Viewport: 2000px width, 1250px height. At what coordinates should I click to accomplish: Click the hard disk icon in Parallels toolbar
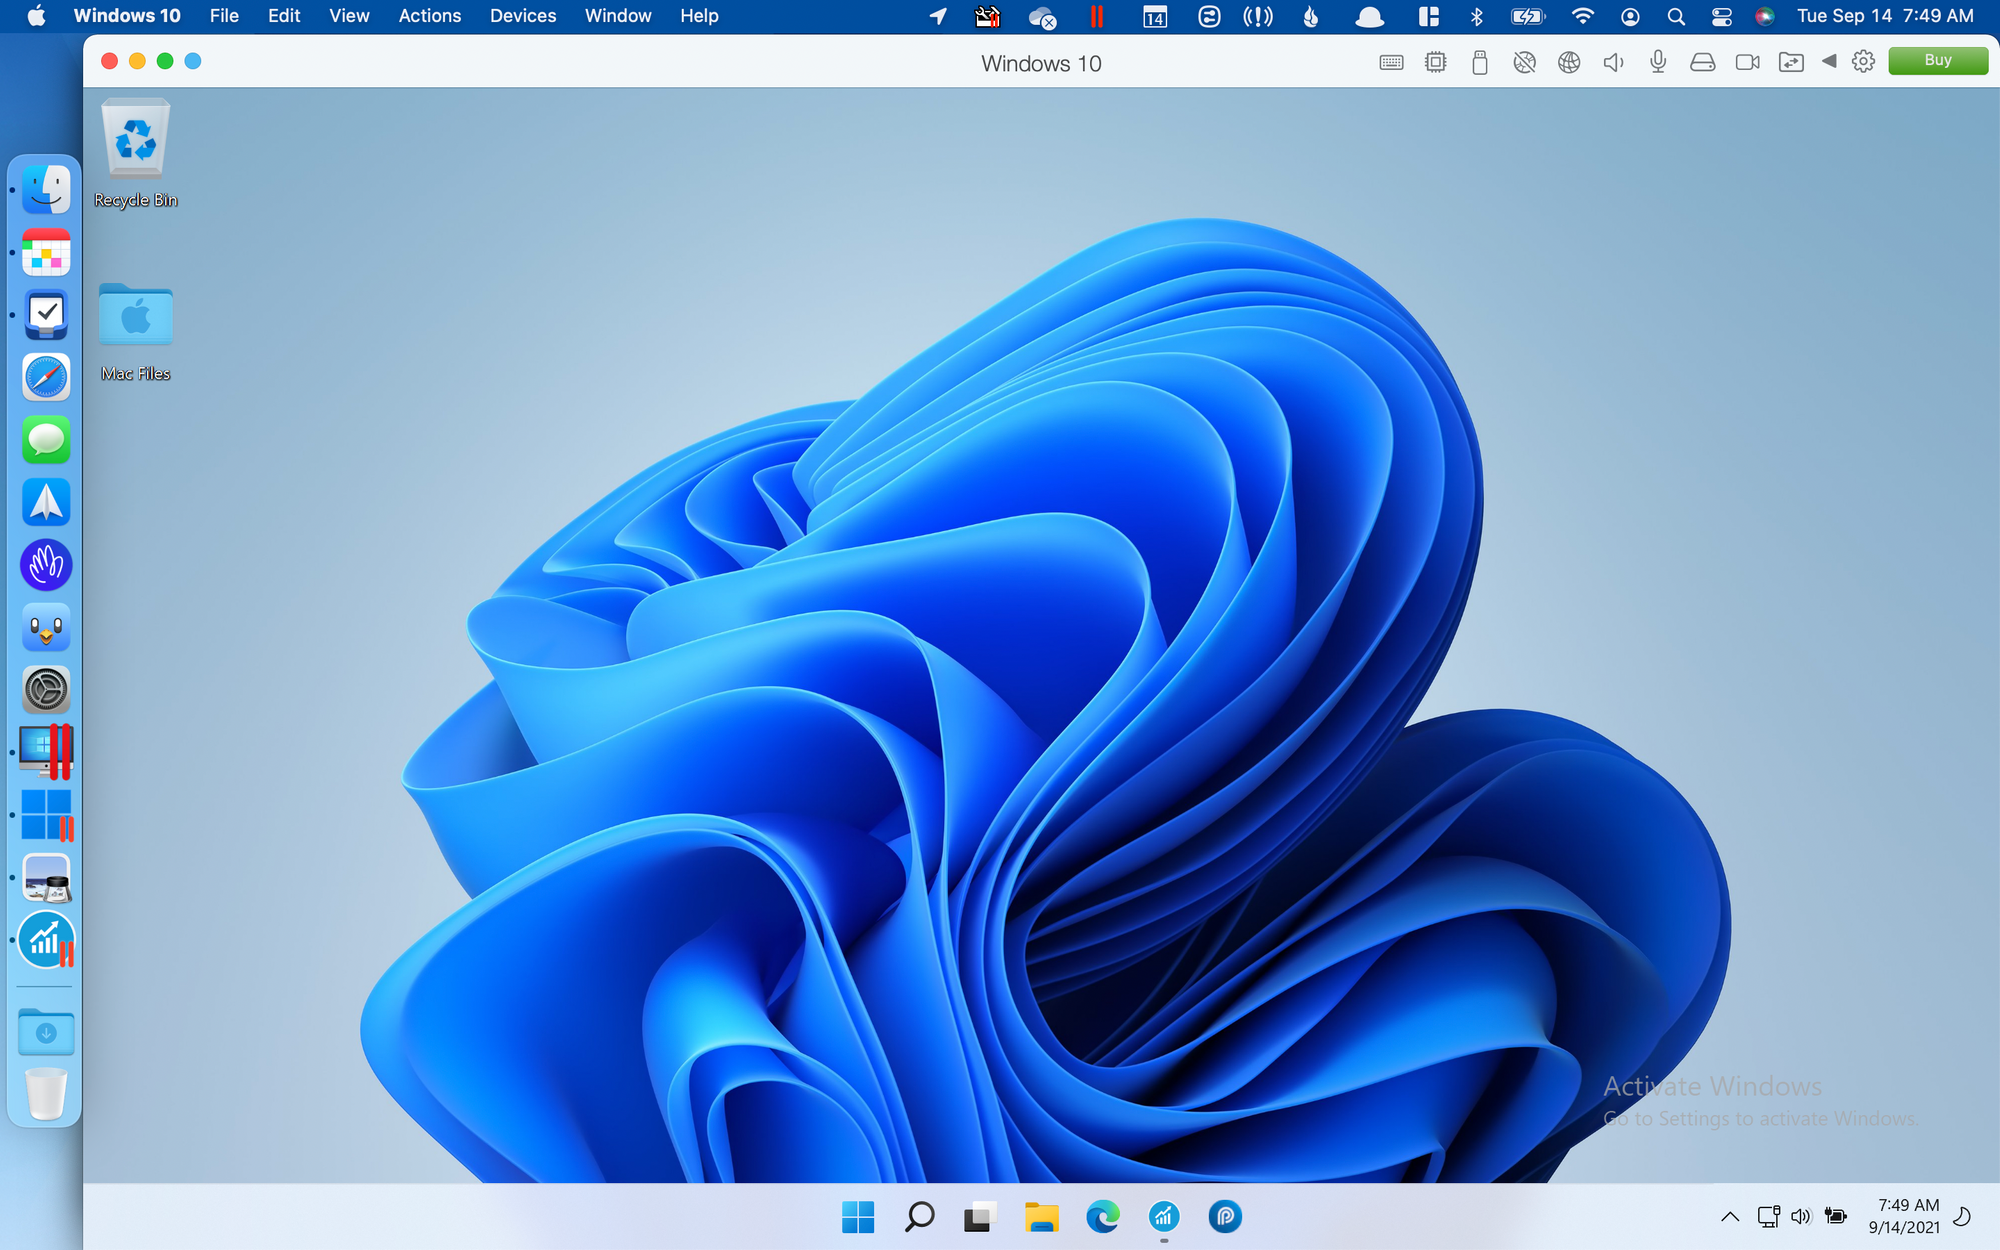coord(1702,62)
